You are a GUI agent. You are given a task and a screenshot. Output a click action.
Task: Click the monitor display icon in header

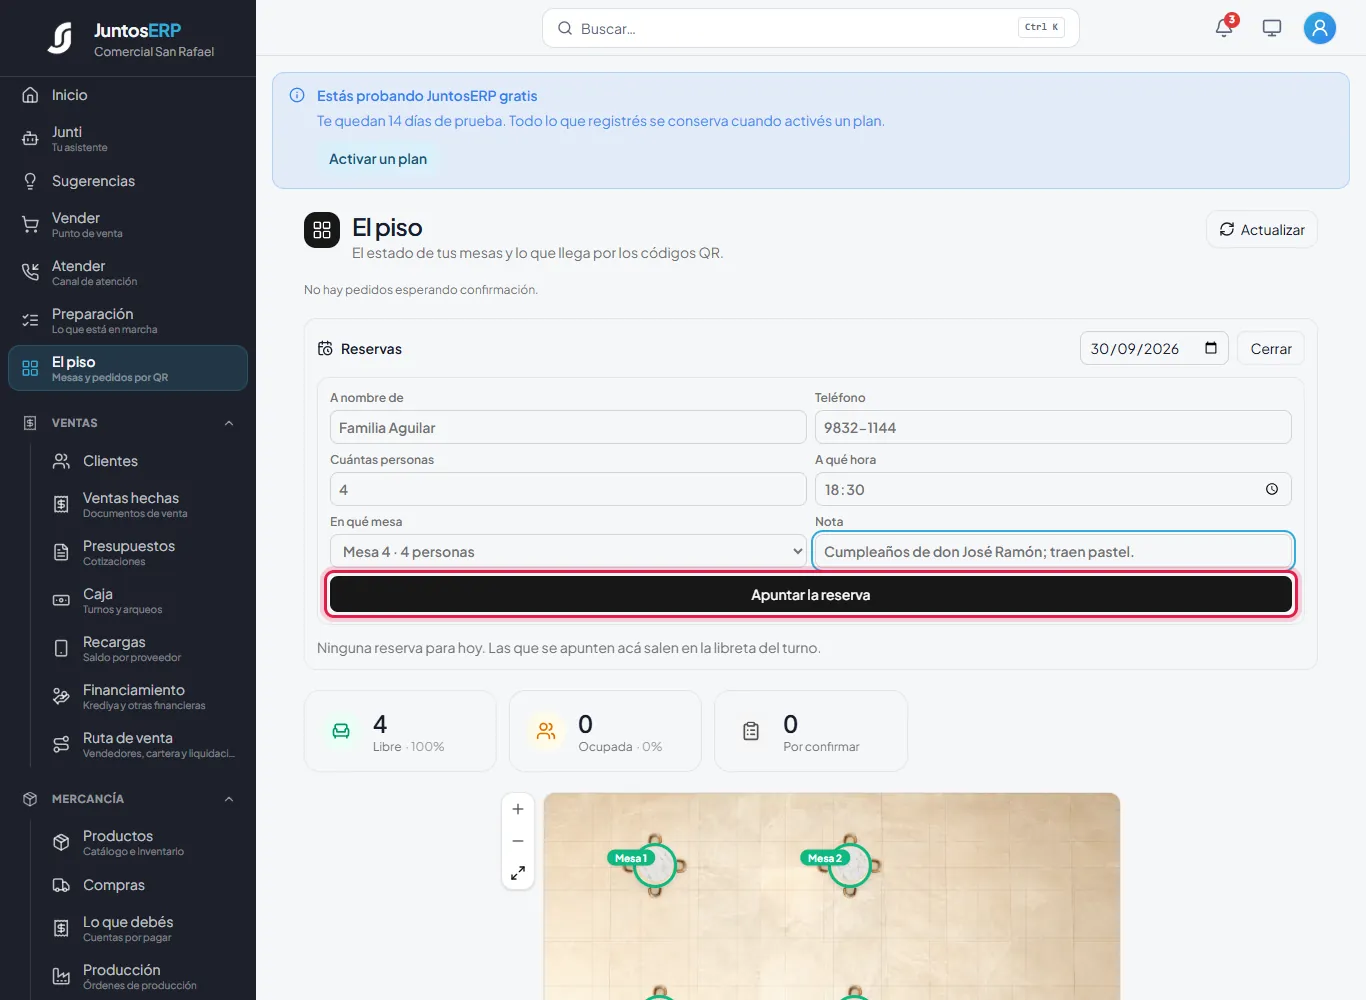1272,28
